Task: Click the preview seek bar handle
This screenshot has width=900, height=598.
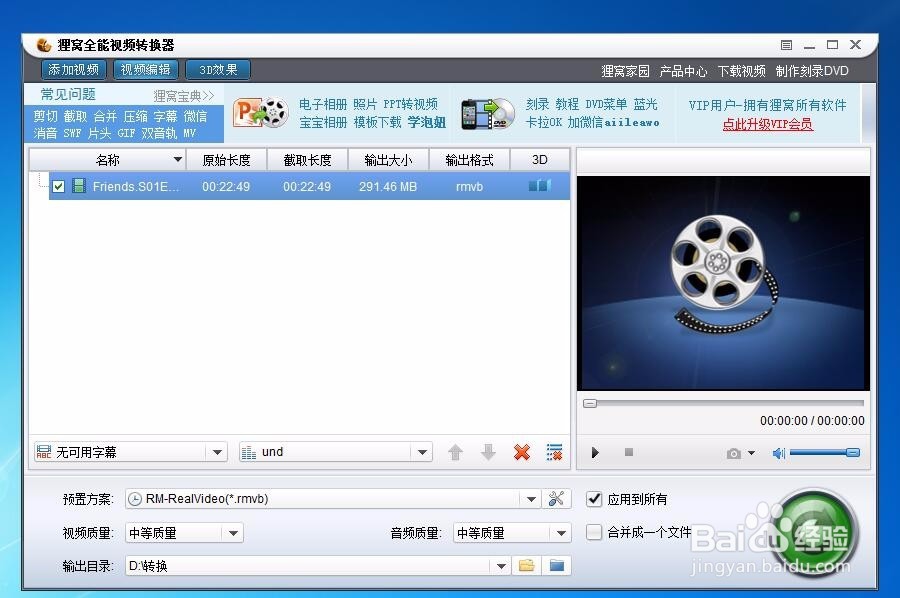Action: 589,403
